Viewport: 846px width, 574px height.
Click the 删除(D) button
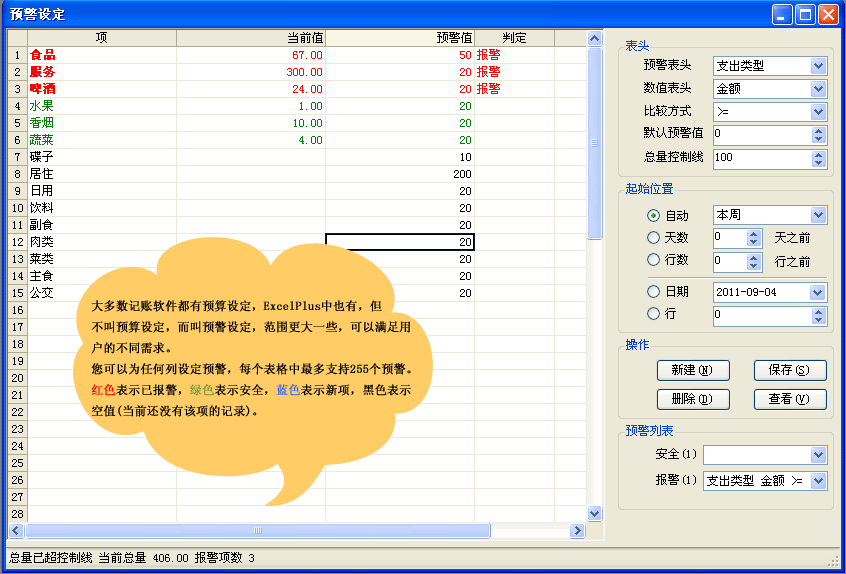click(x=693, y=400)
